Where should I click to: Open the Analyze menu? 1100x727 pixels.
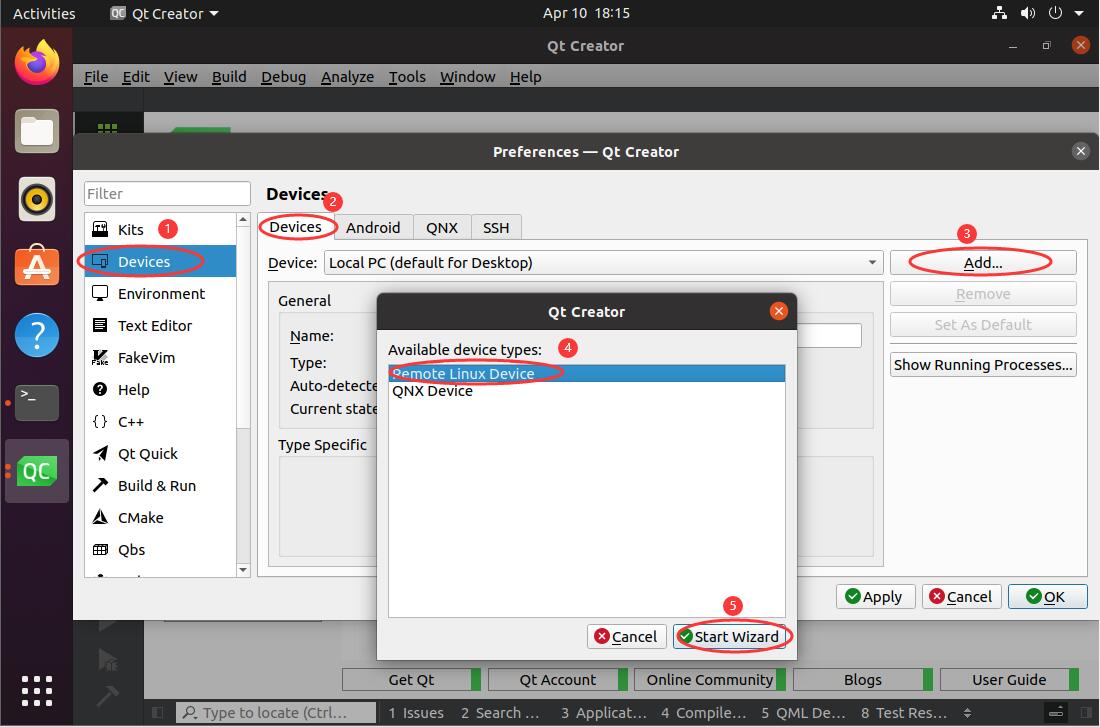347,76
